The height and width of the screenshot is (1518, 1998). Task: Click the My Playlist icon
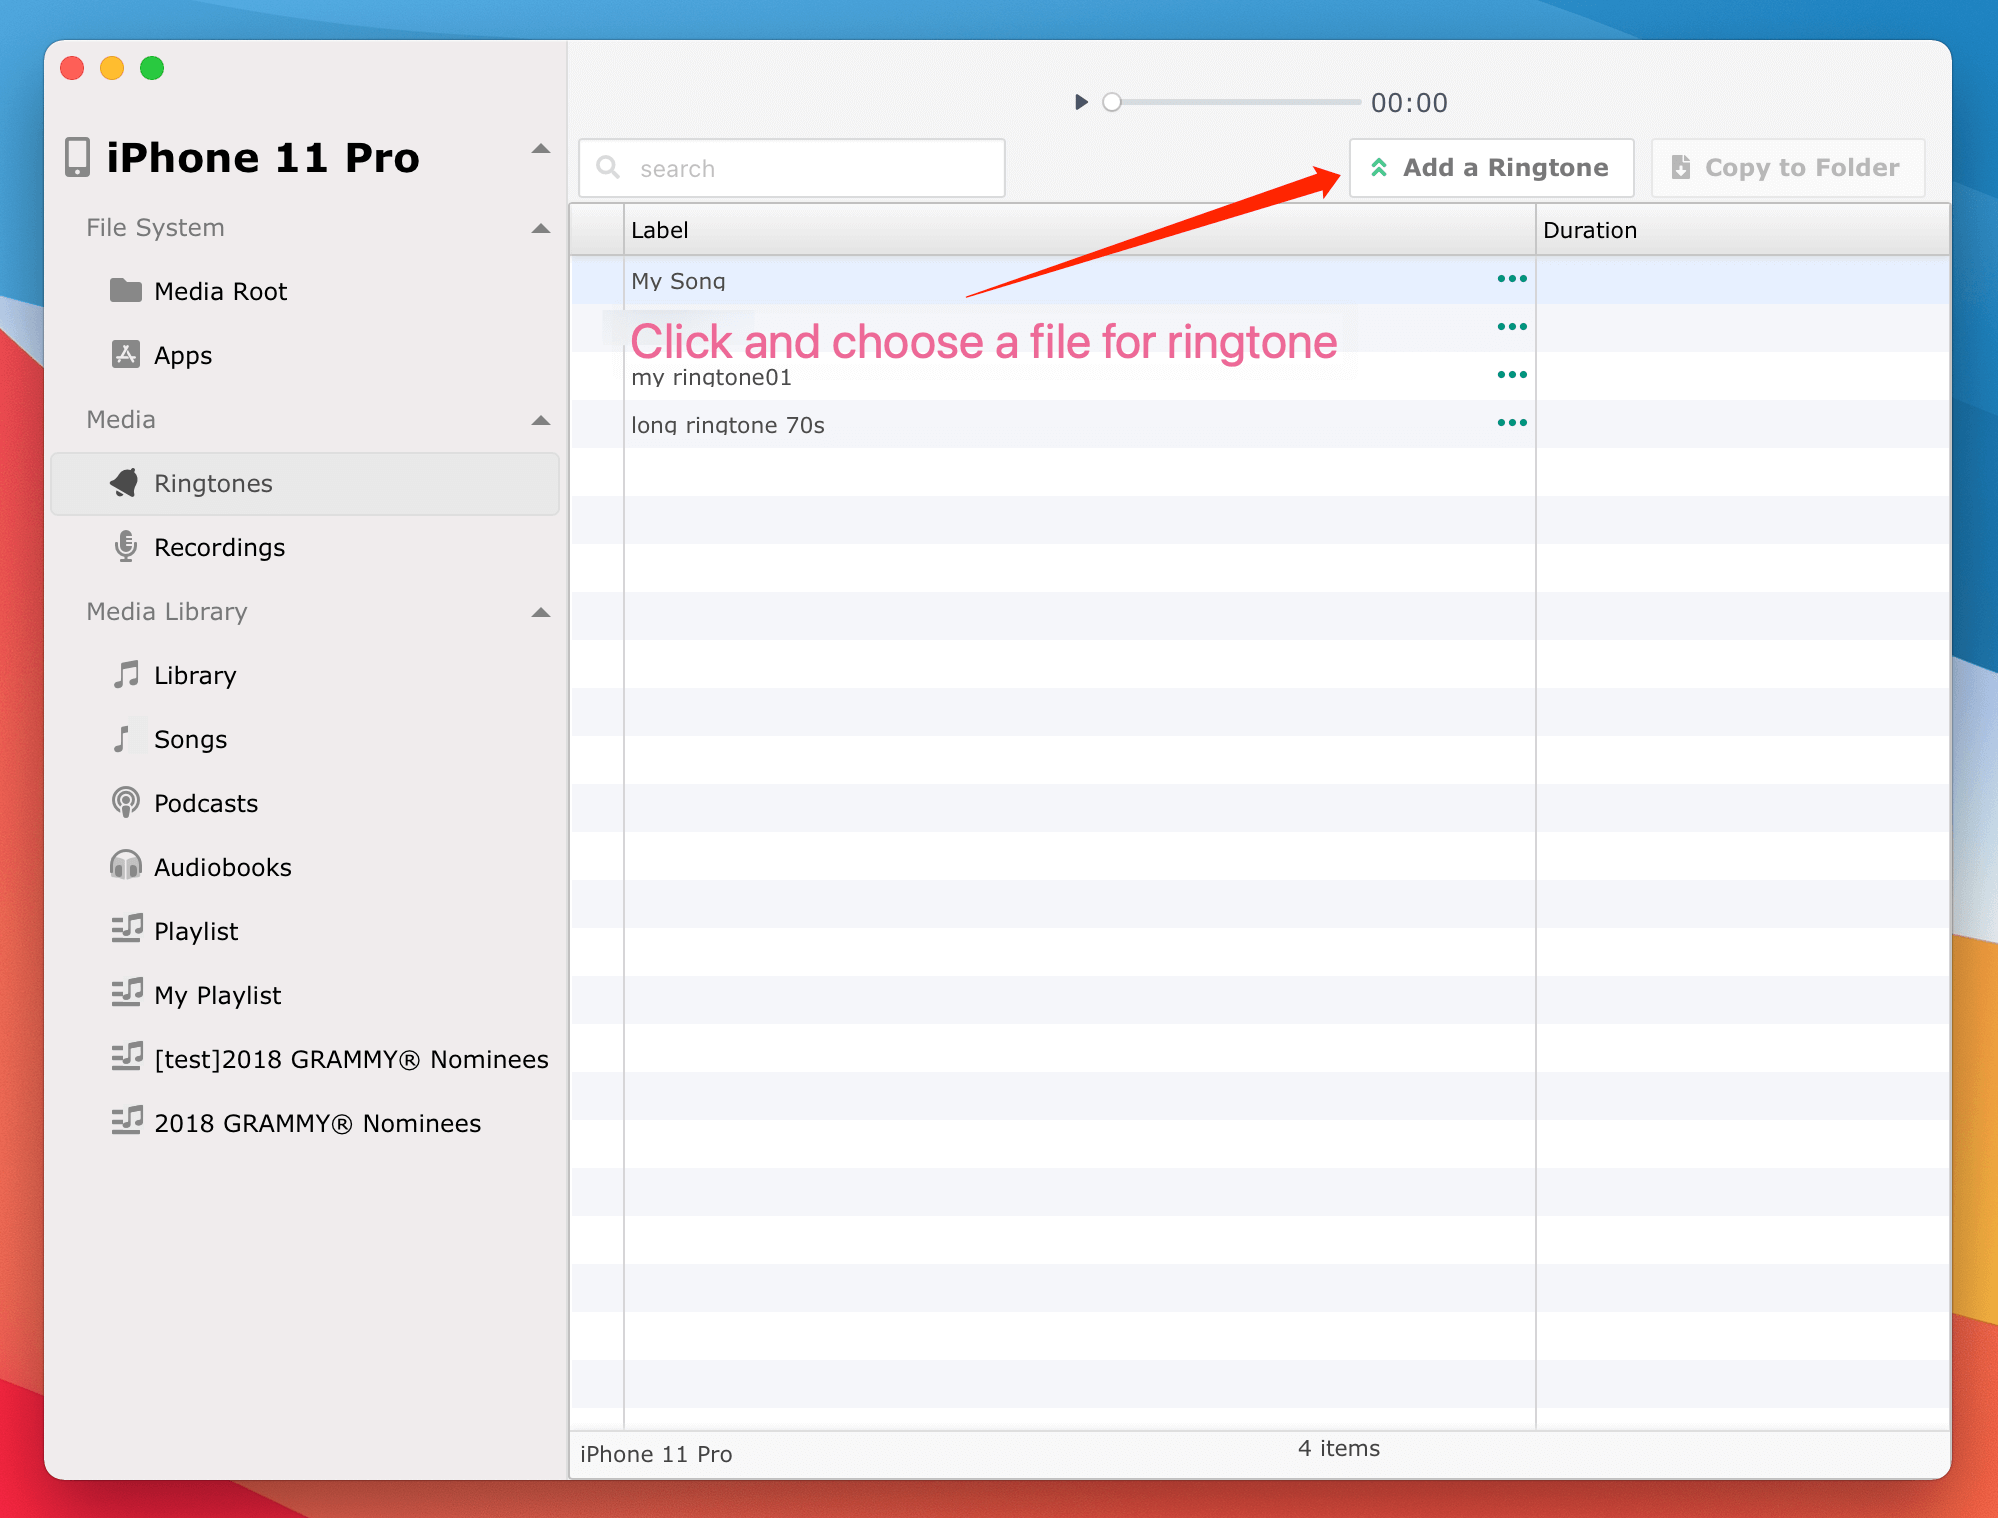127,993
